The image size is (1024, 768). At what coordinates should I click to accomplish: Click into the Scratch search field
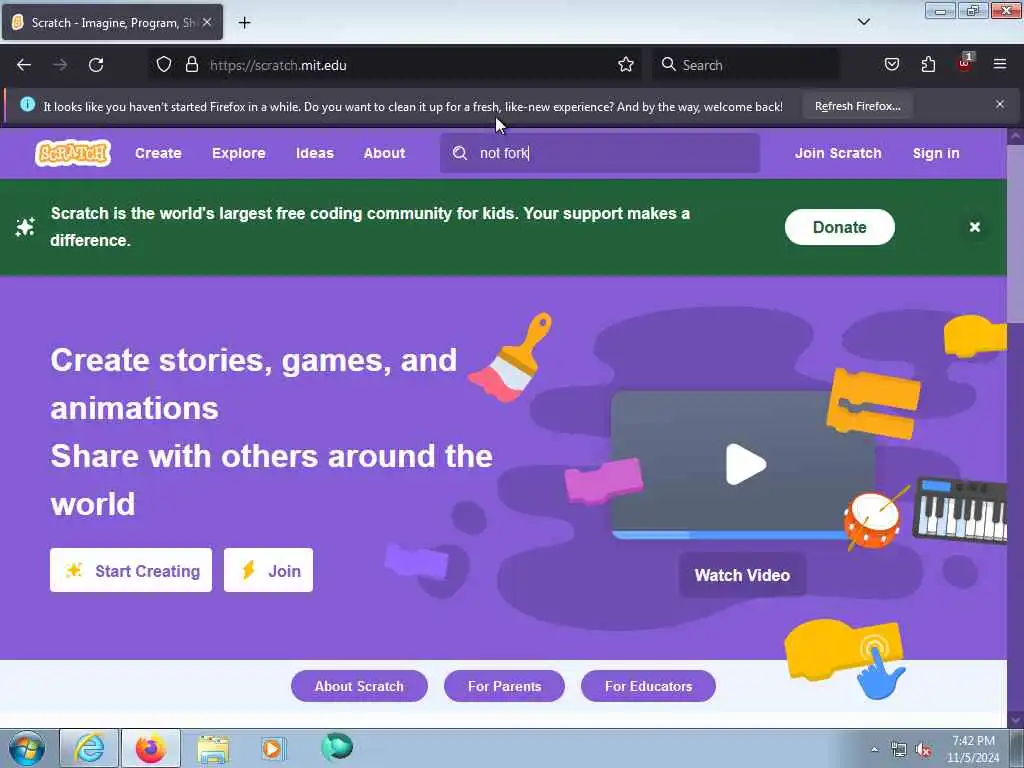600,153
